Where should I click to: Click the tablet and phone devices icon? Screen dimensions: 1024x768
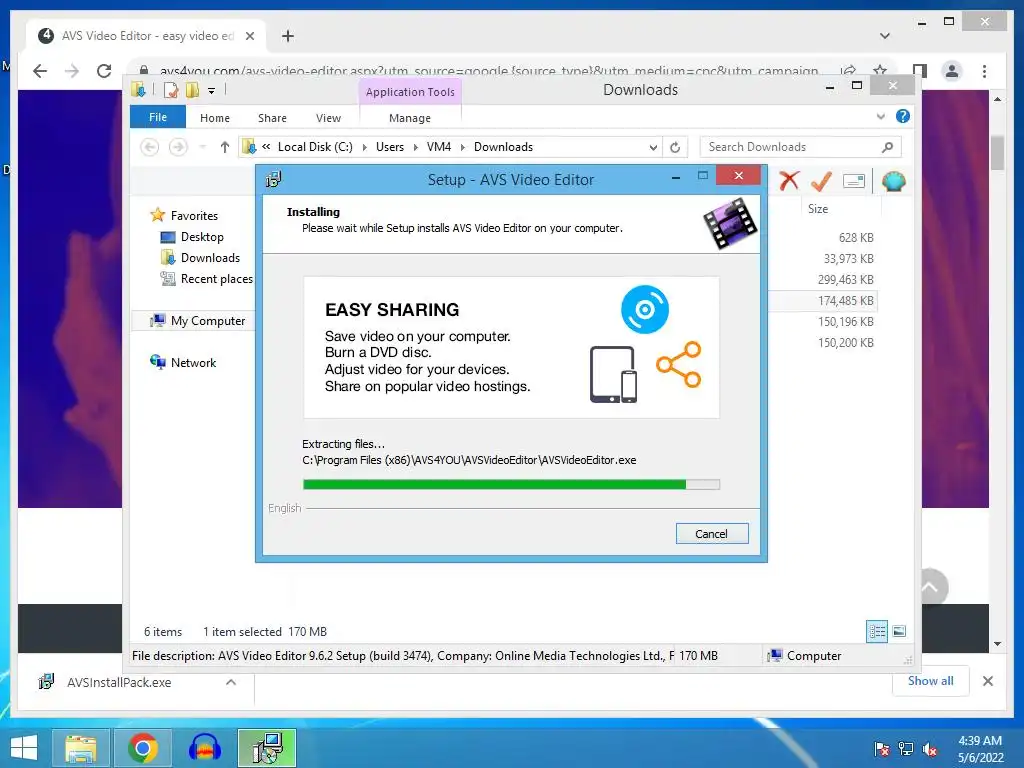pos(613,374)
